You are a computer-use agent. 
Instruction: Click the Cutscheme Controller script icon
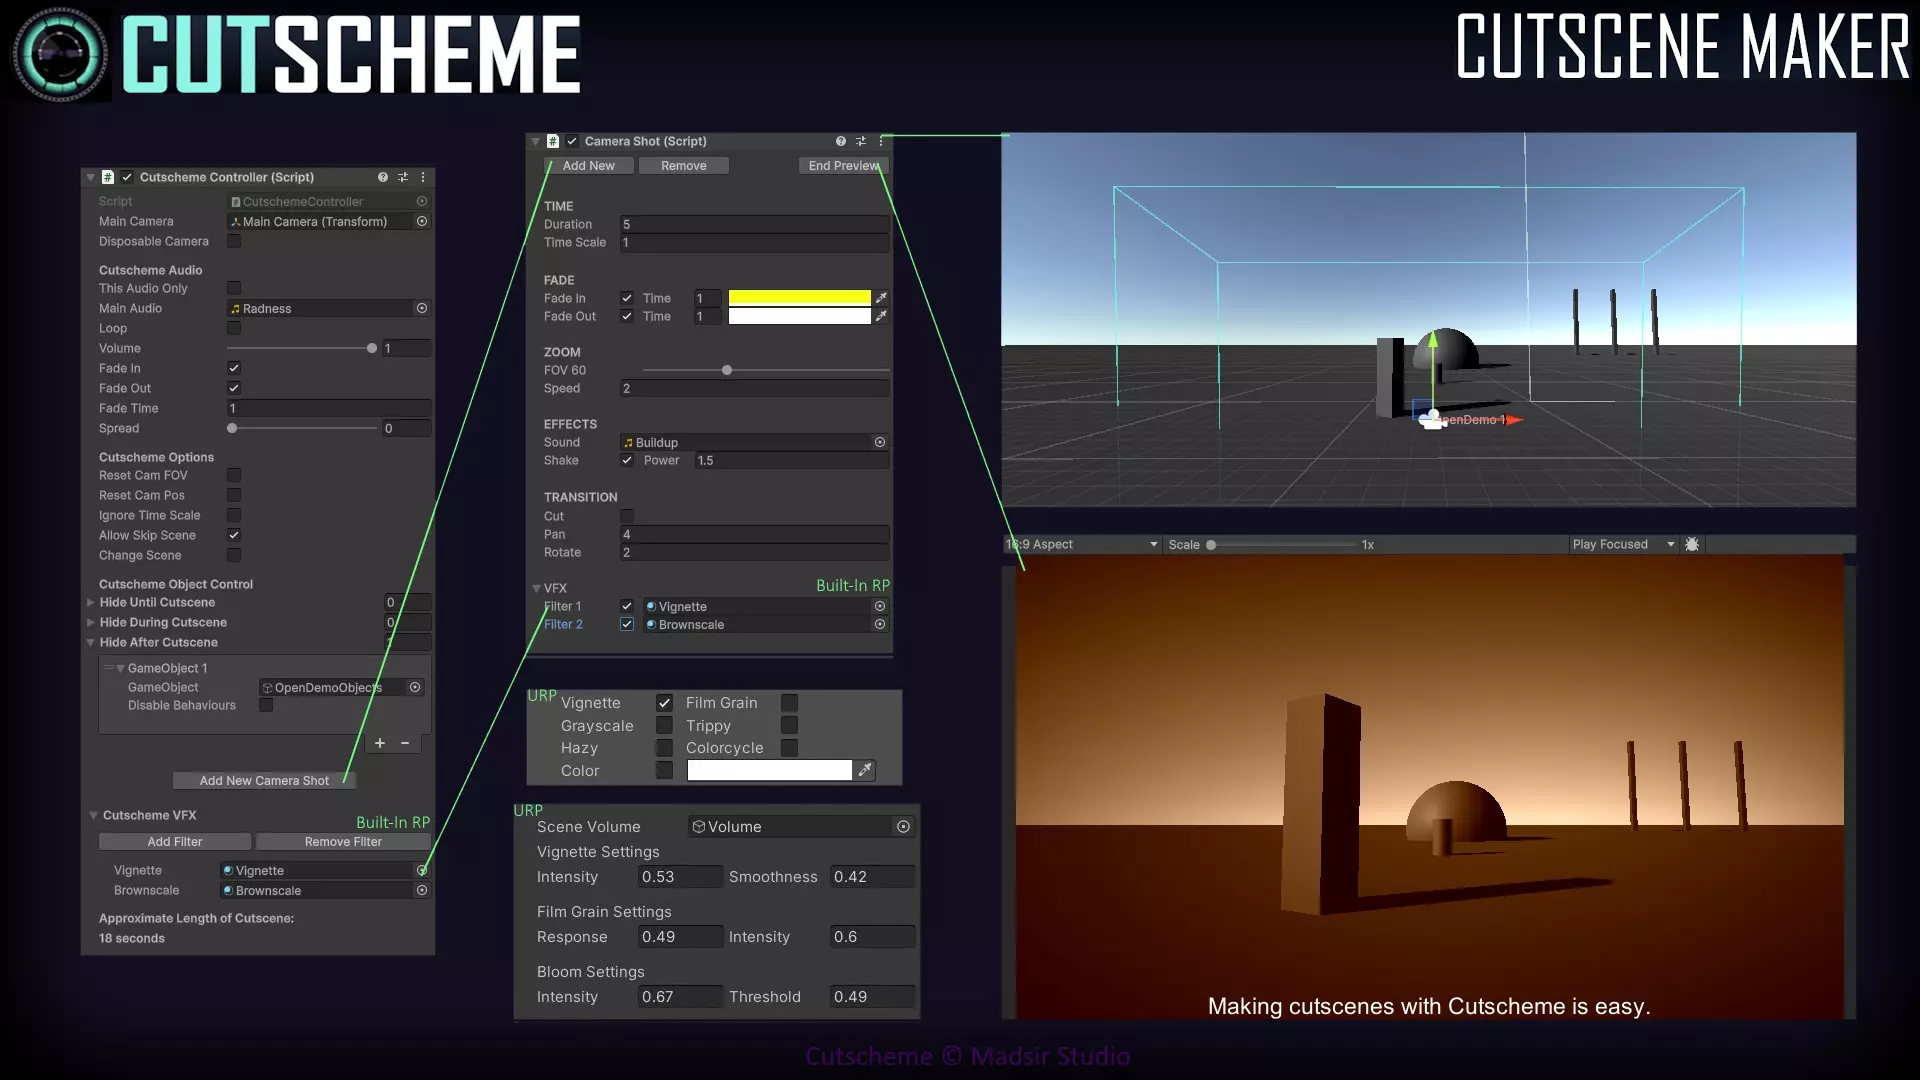[108, 177]
